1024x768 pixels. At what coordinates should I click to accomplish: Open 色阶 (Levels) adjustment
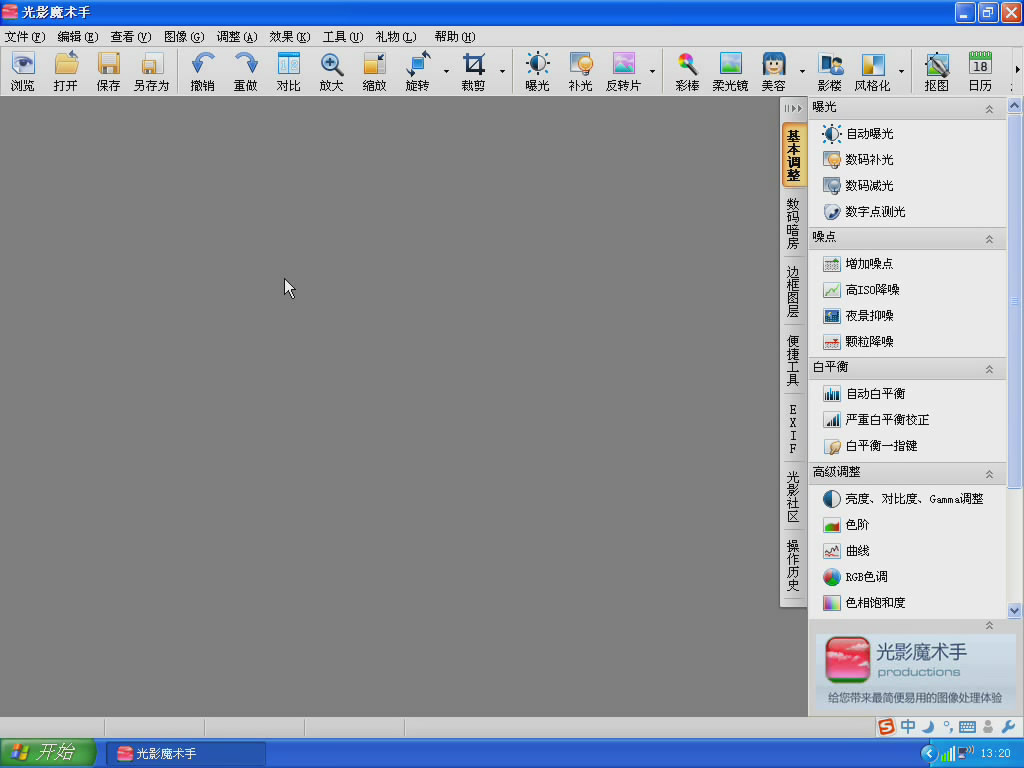pos(846,525)
